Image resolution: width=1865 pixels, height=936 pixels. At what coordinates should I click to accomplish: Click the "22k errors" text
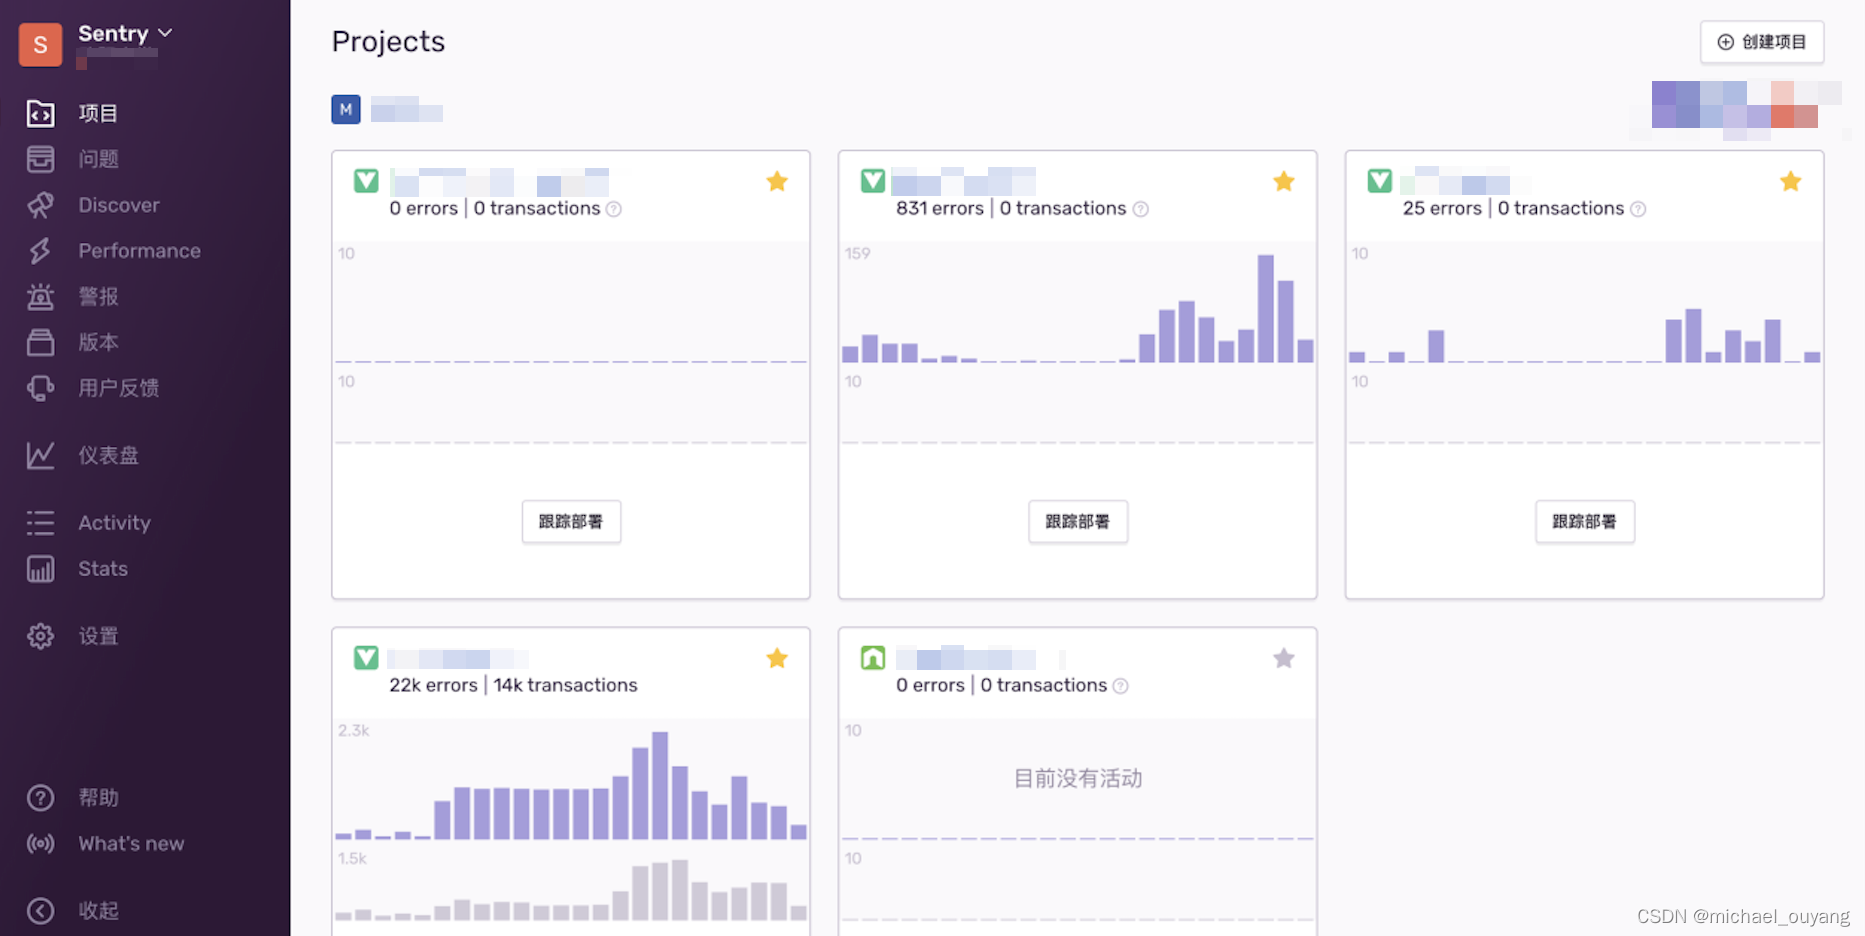(x=433, y=685)
